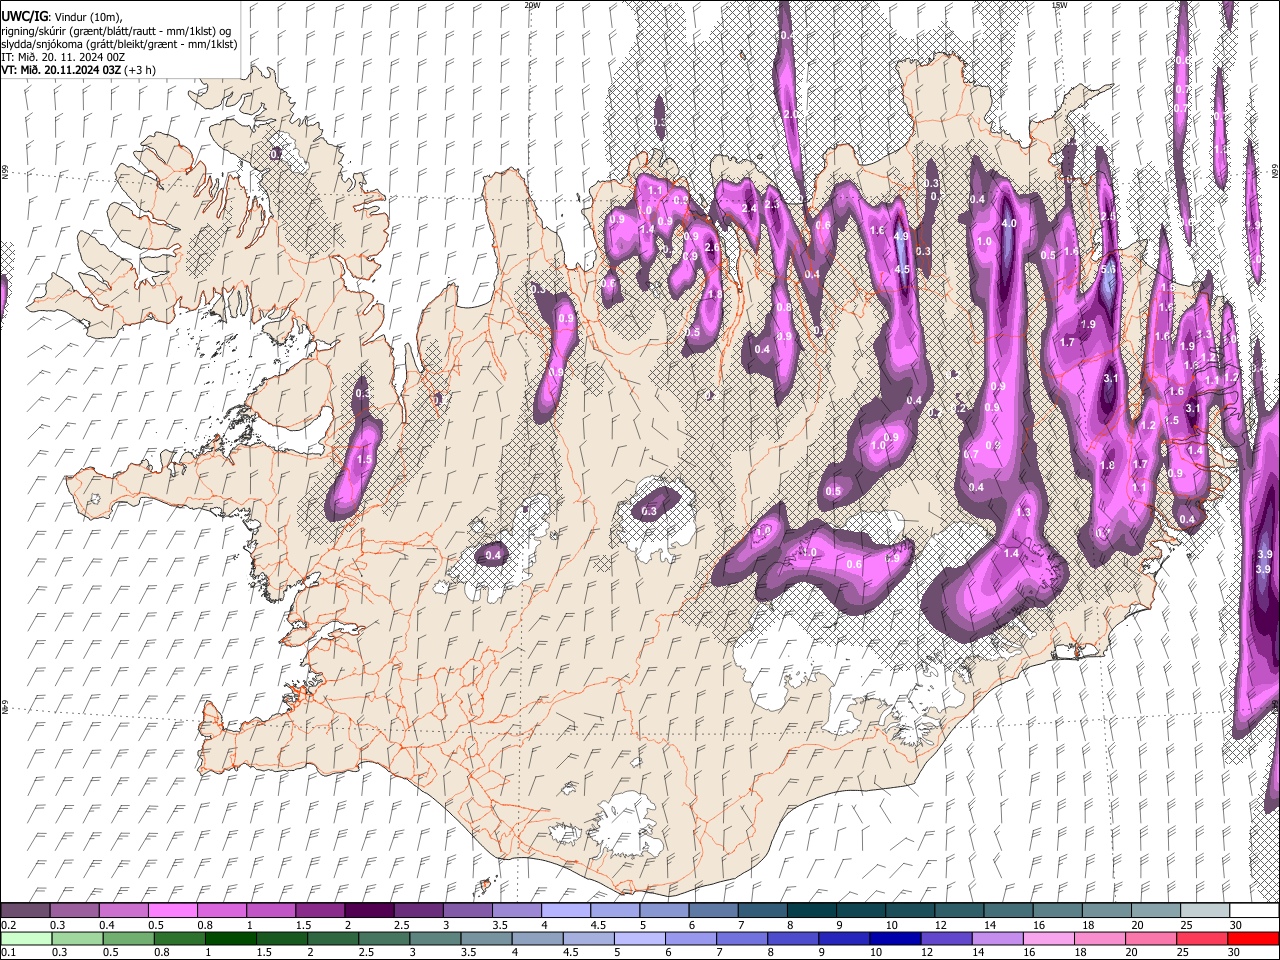Click the '4.0' snowfall value on the map
1280x960 pixels.
[1009, 223]
